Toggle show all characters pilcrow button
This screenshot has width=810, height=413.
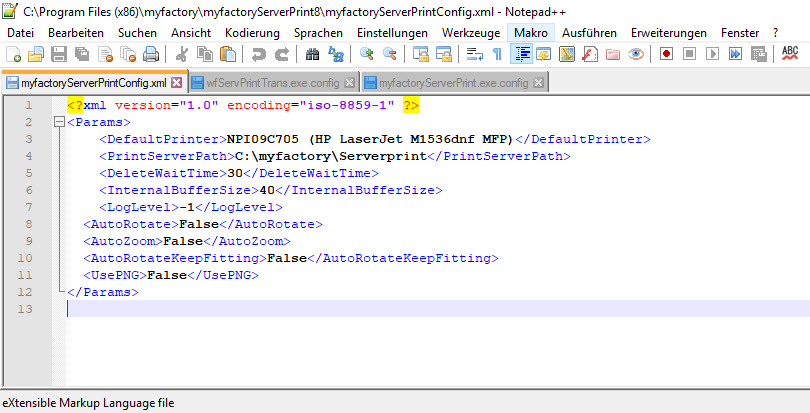tap(498, 54)
